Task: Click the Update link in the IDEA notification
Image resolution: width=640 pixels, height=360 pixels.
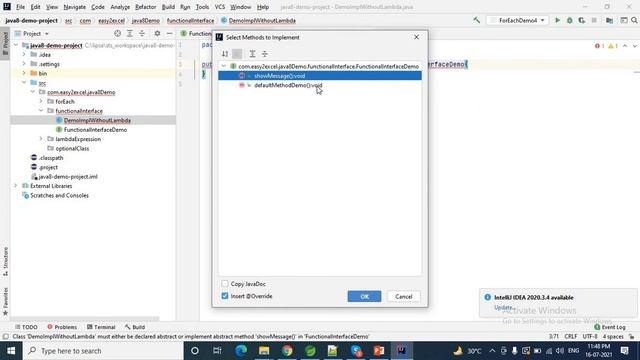Action: pyautogui.click(x=503, y=307)
